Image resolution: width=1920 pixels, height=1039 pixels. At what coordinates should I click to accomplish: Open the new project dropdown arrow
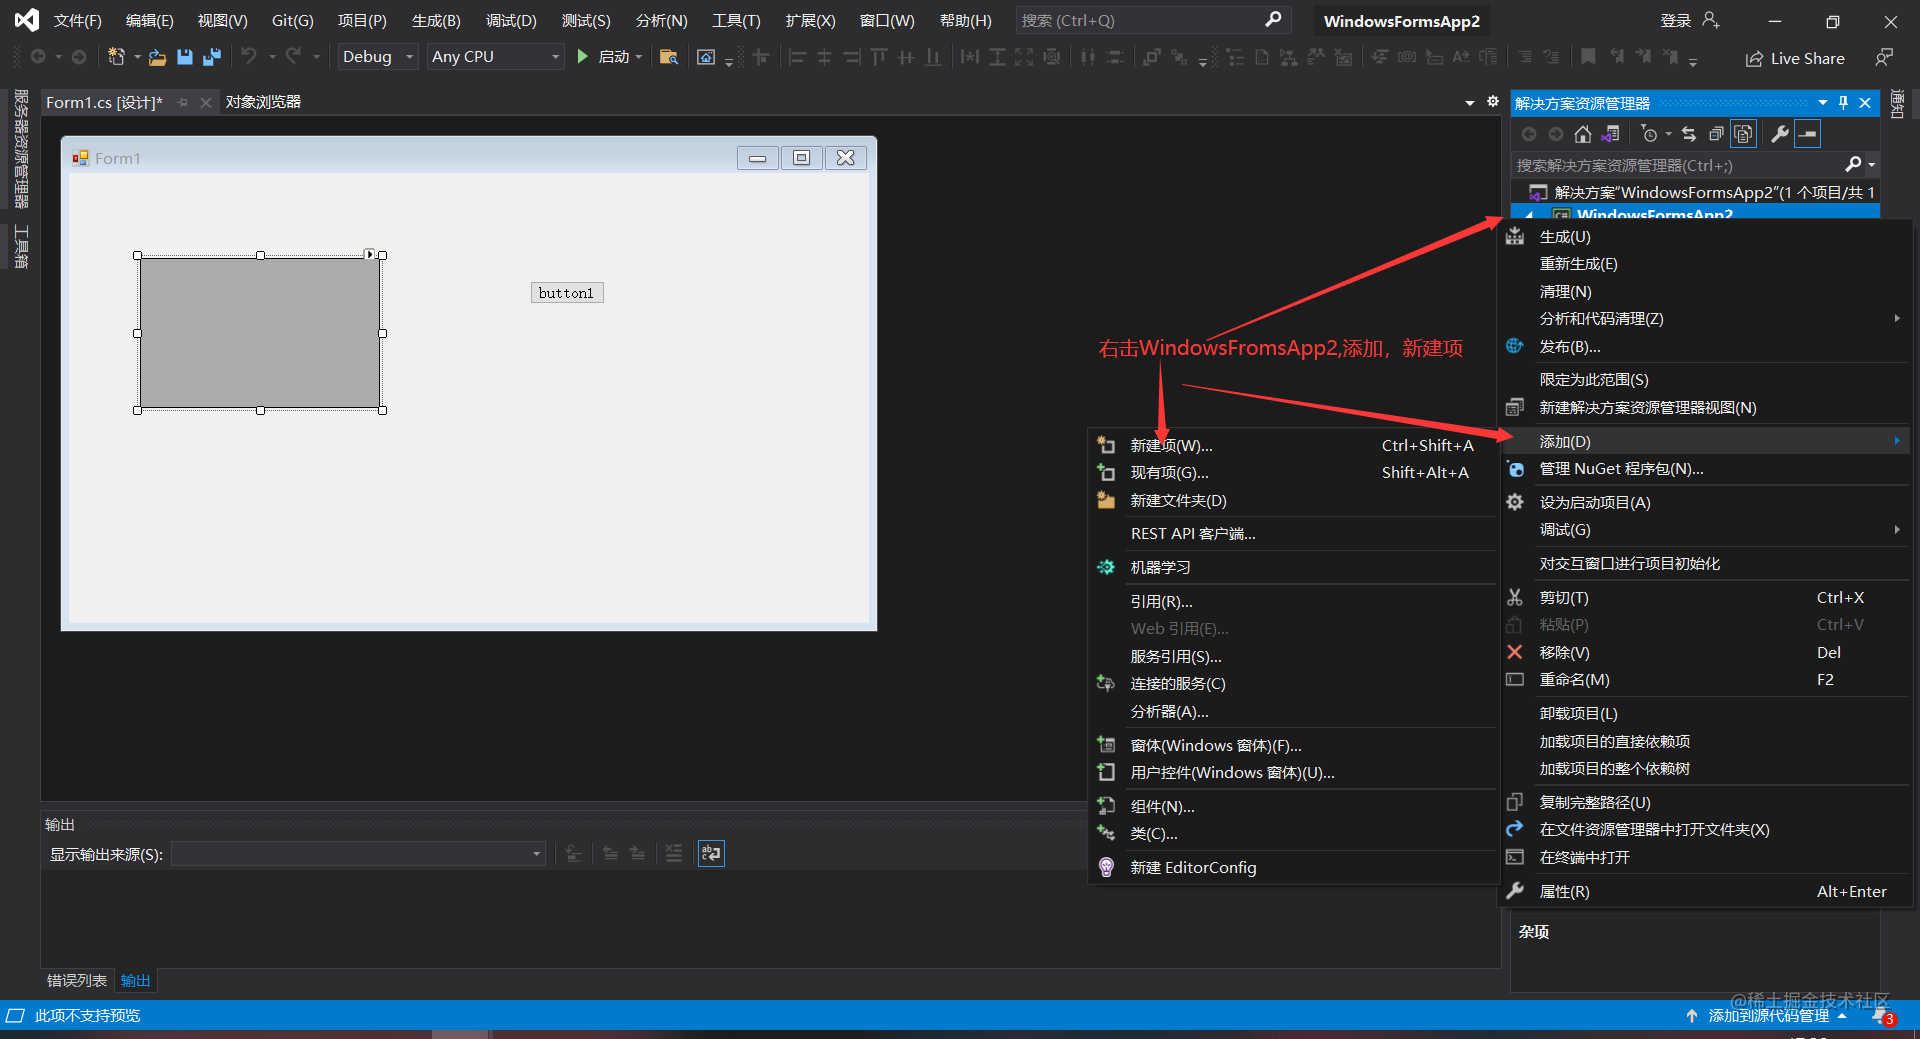137,57
